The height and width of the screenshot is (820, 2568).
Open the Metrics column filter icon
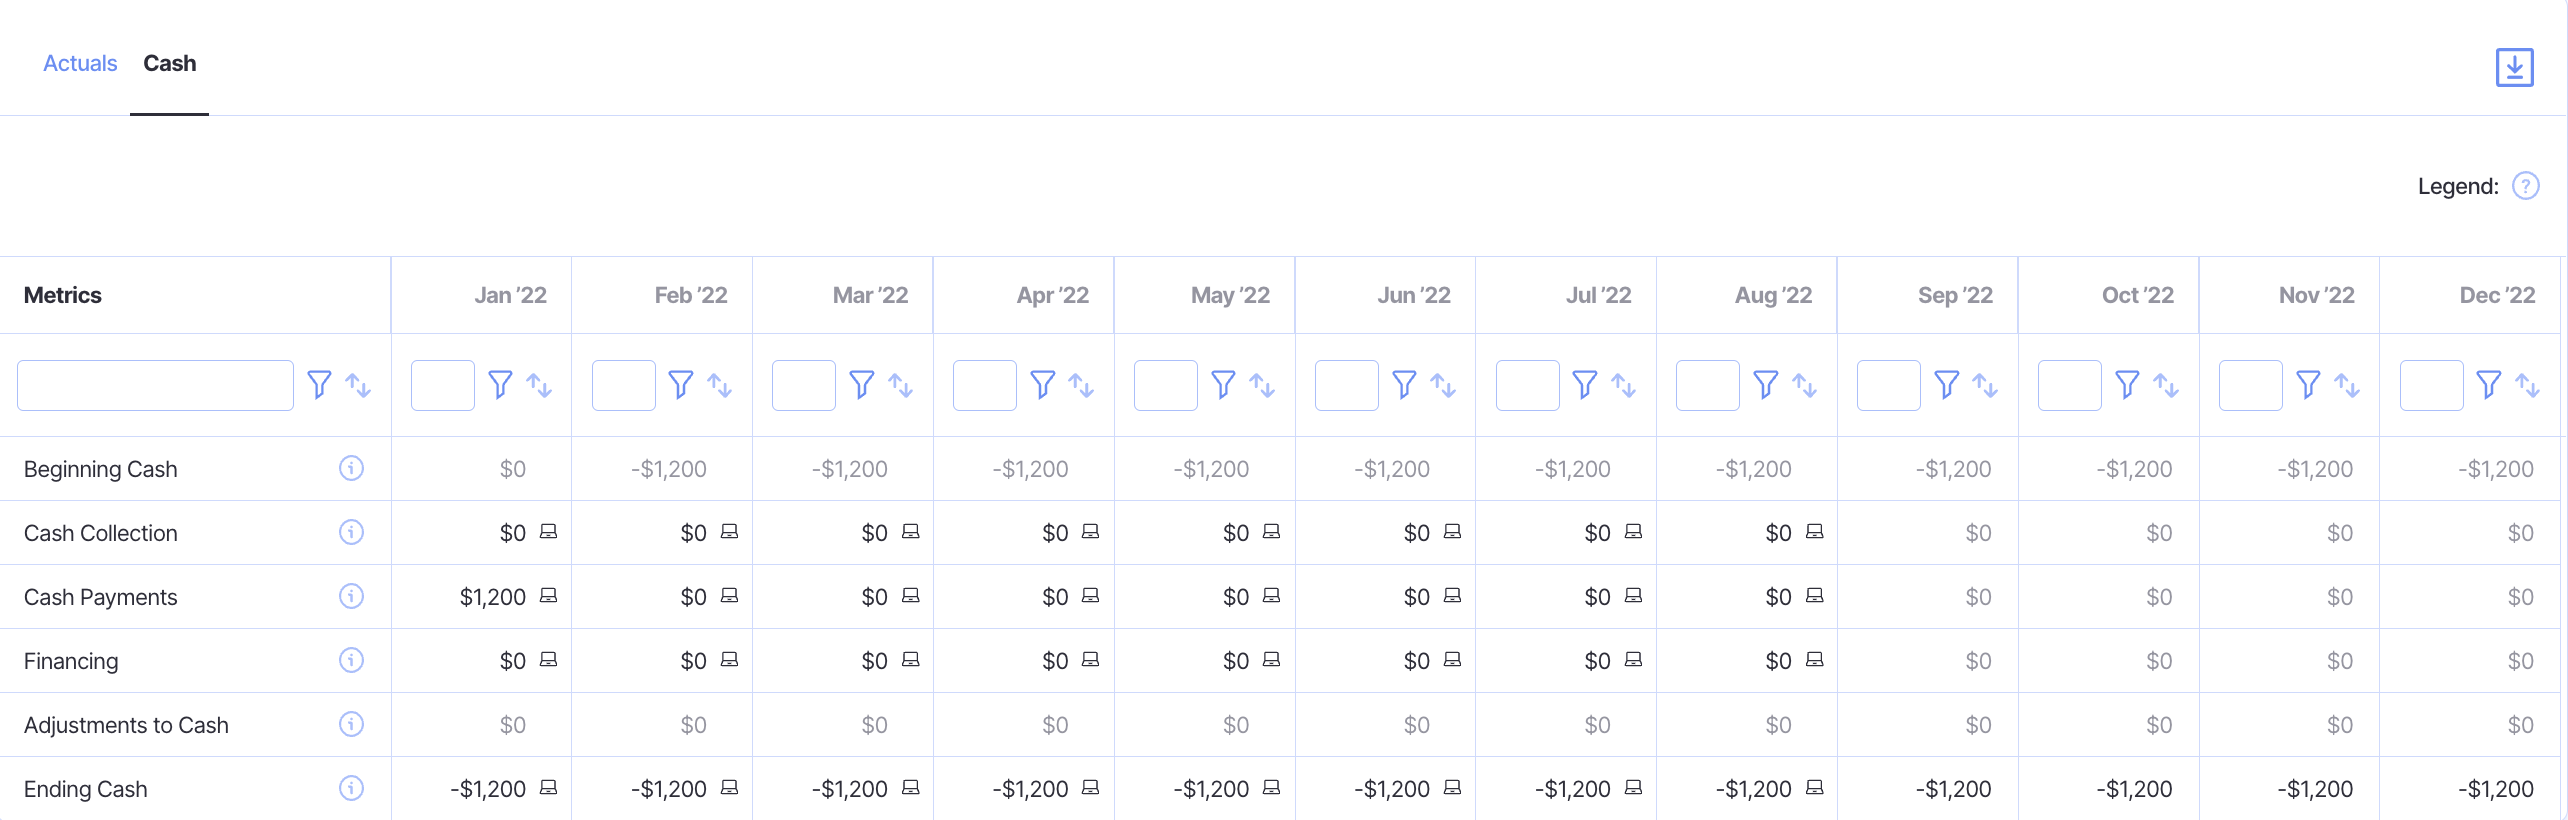pos(319,385)
